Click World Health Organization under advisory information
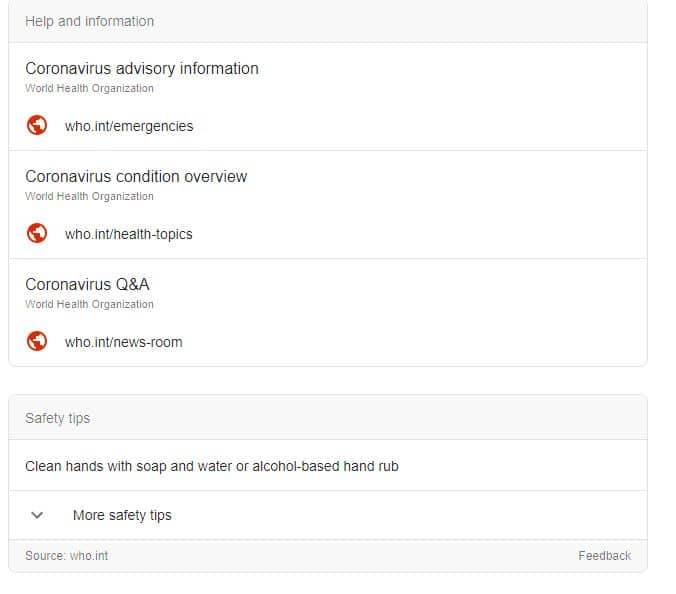This screenshot has height=594, width=676. 89,89
